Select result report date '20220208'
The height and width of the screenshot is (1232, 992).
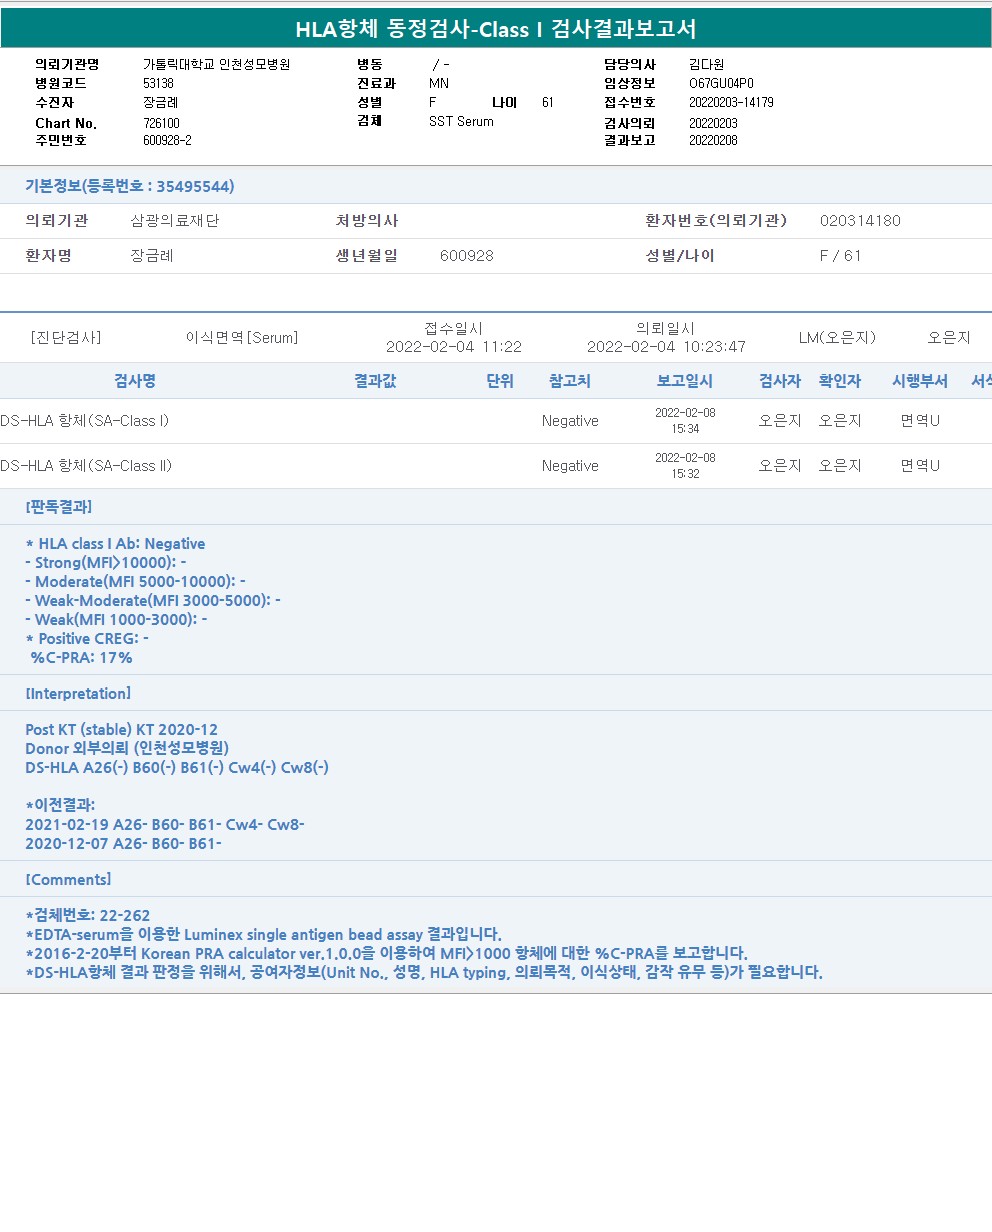(x=713, y=140)
